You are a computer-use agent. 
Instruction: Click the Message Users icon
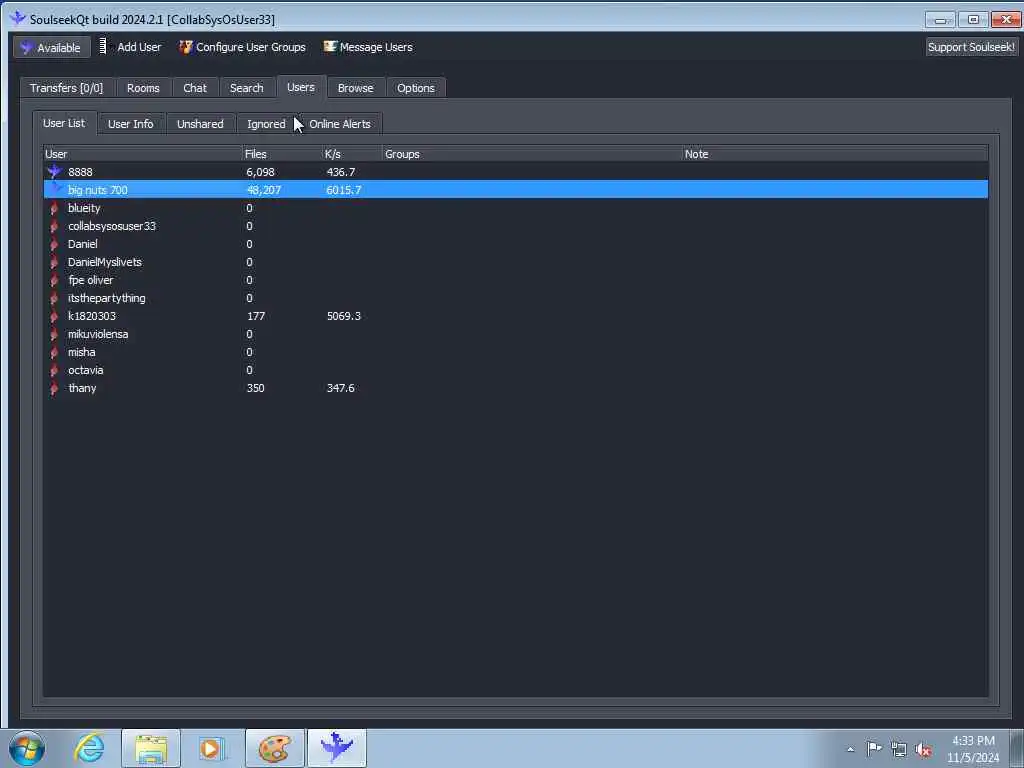pyautogui.click(x=330, y=46)
